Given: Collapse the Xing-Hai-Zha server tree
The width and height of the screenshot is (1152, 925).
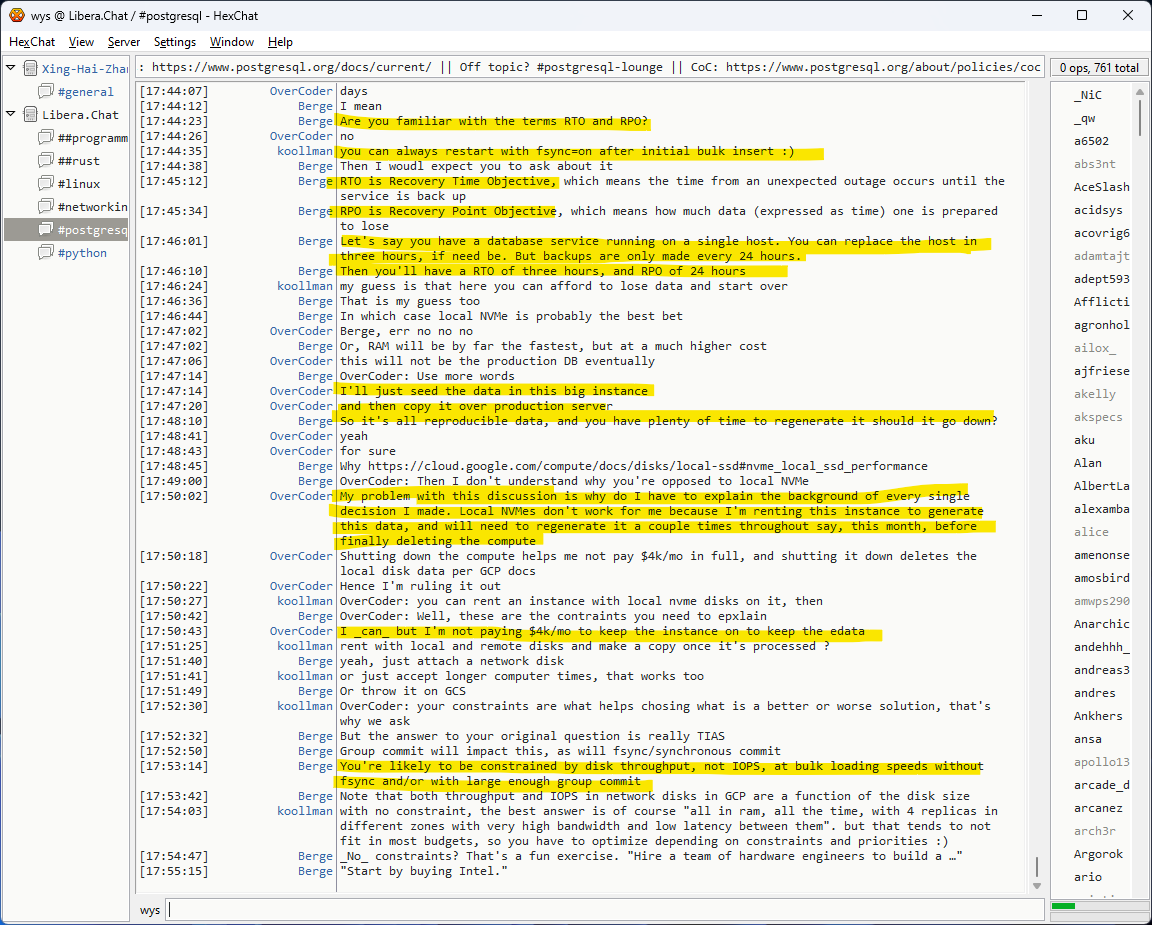Looking at the screenshot, I should pyautogui.click(x=11, y=69).
